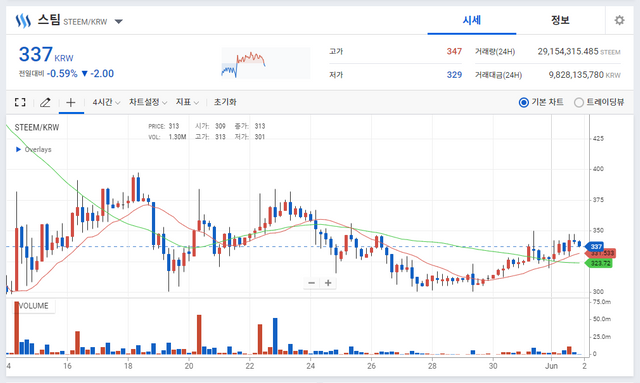Expand the Overlays section triangle
The height and width of the screenshot is (383, 640).
click(18, 149)
